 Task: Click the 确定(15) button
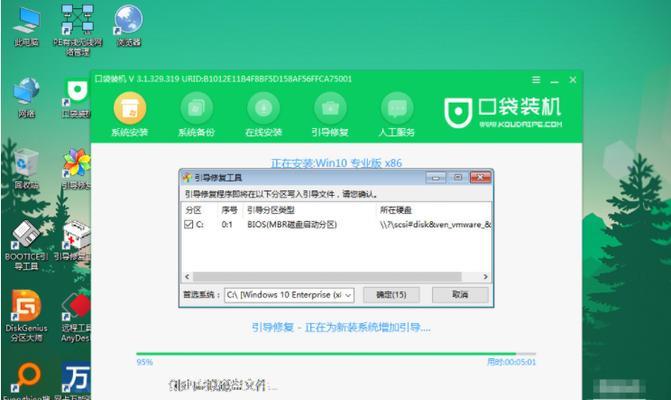391,295
